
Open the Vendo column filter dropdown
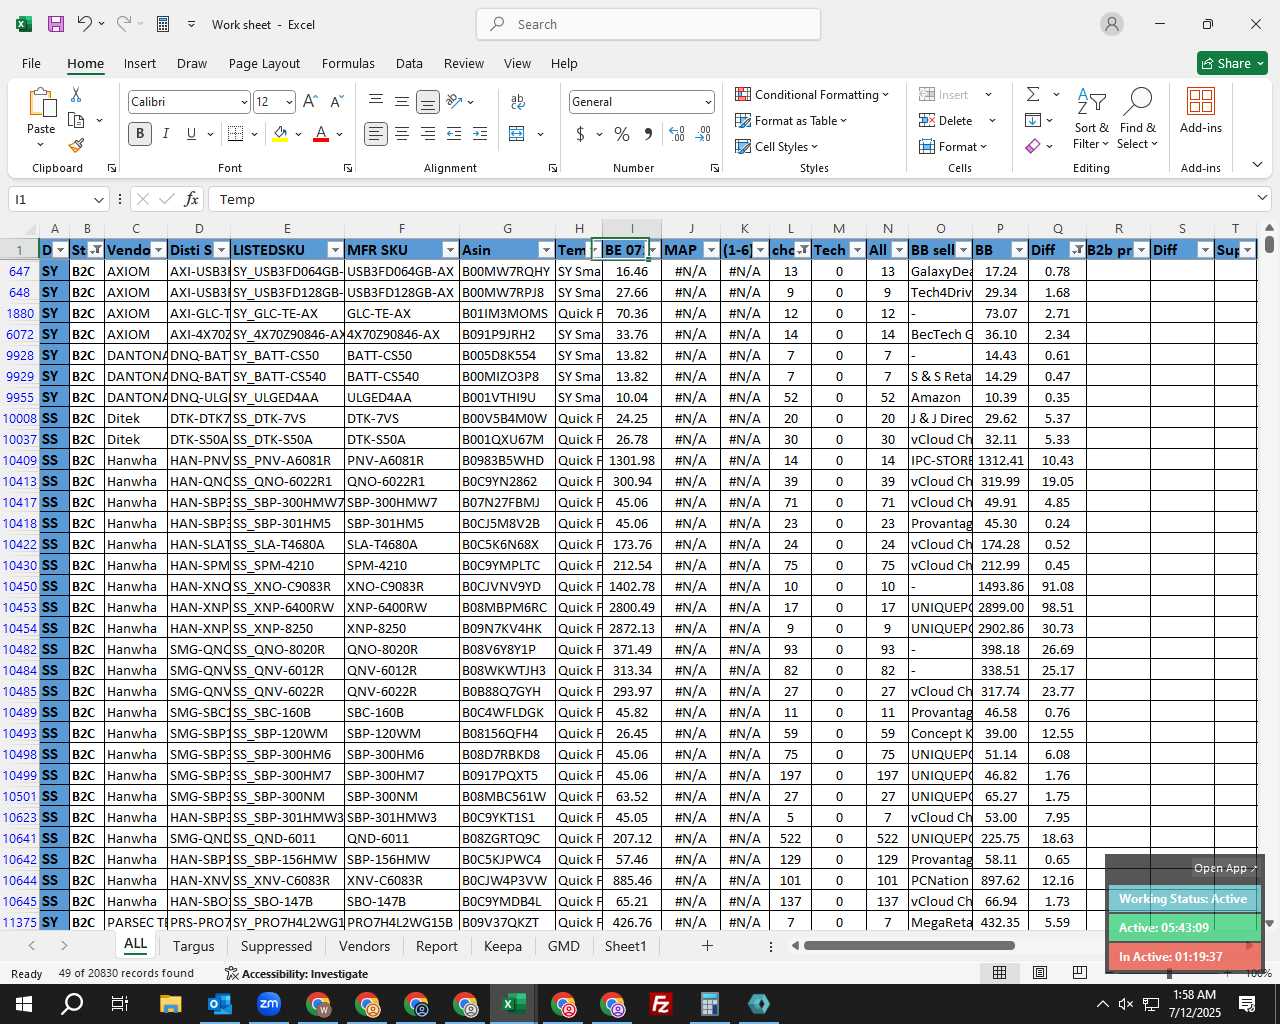(158, 250)
